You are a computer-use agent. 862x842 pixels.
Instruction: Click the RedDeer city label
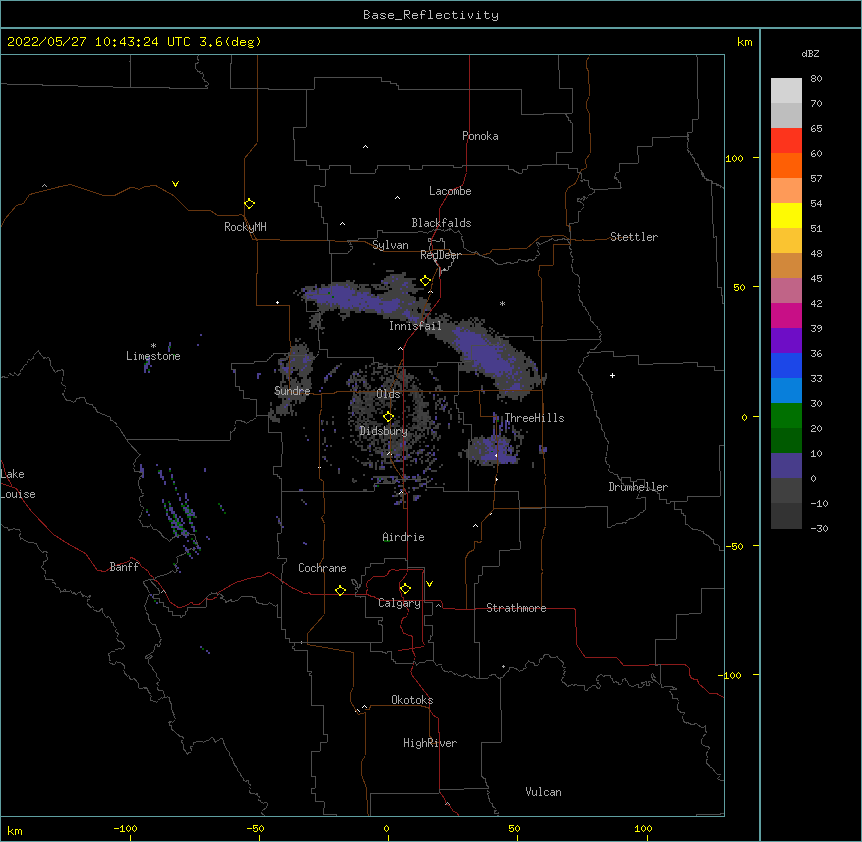[440, 255]
